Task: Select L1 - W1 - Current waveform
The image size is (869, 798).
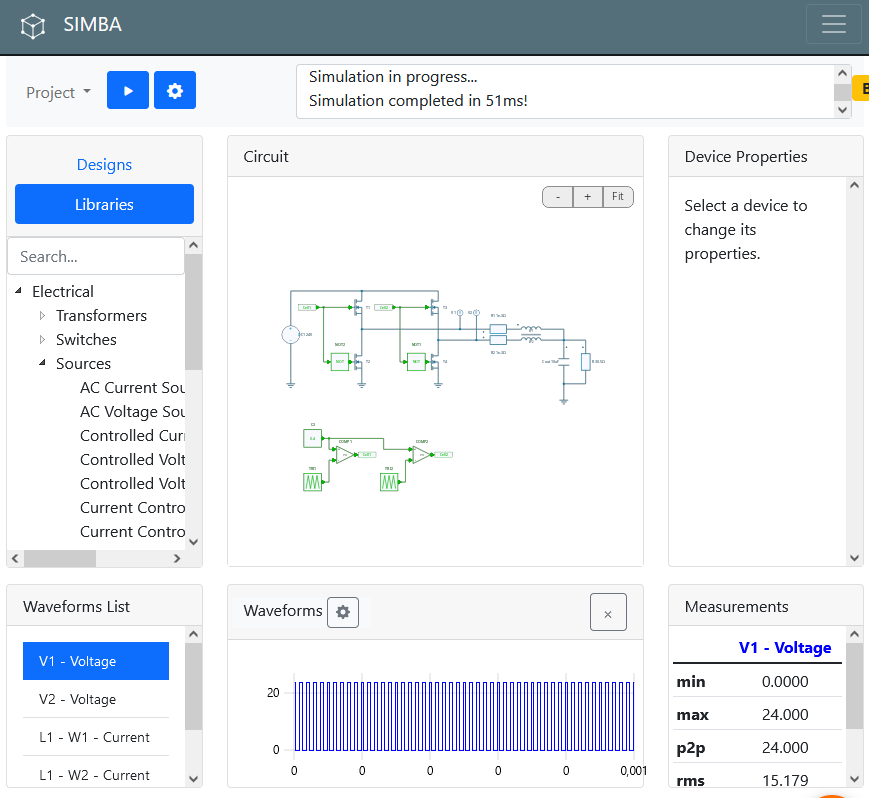Action: point(96,736)
